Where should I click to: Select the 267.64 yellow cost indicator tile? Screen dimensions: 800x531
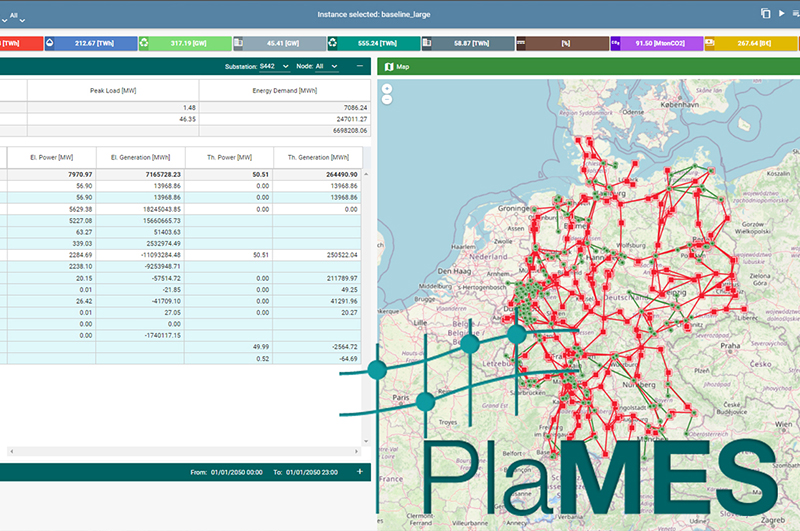[x=756, y=44]
